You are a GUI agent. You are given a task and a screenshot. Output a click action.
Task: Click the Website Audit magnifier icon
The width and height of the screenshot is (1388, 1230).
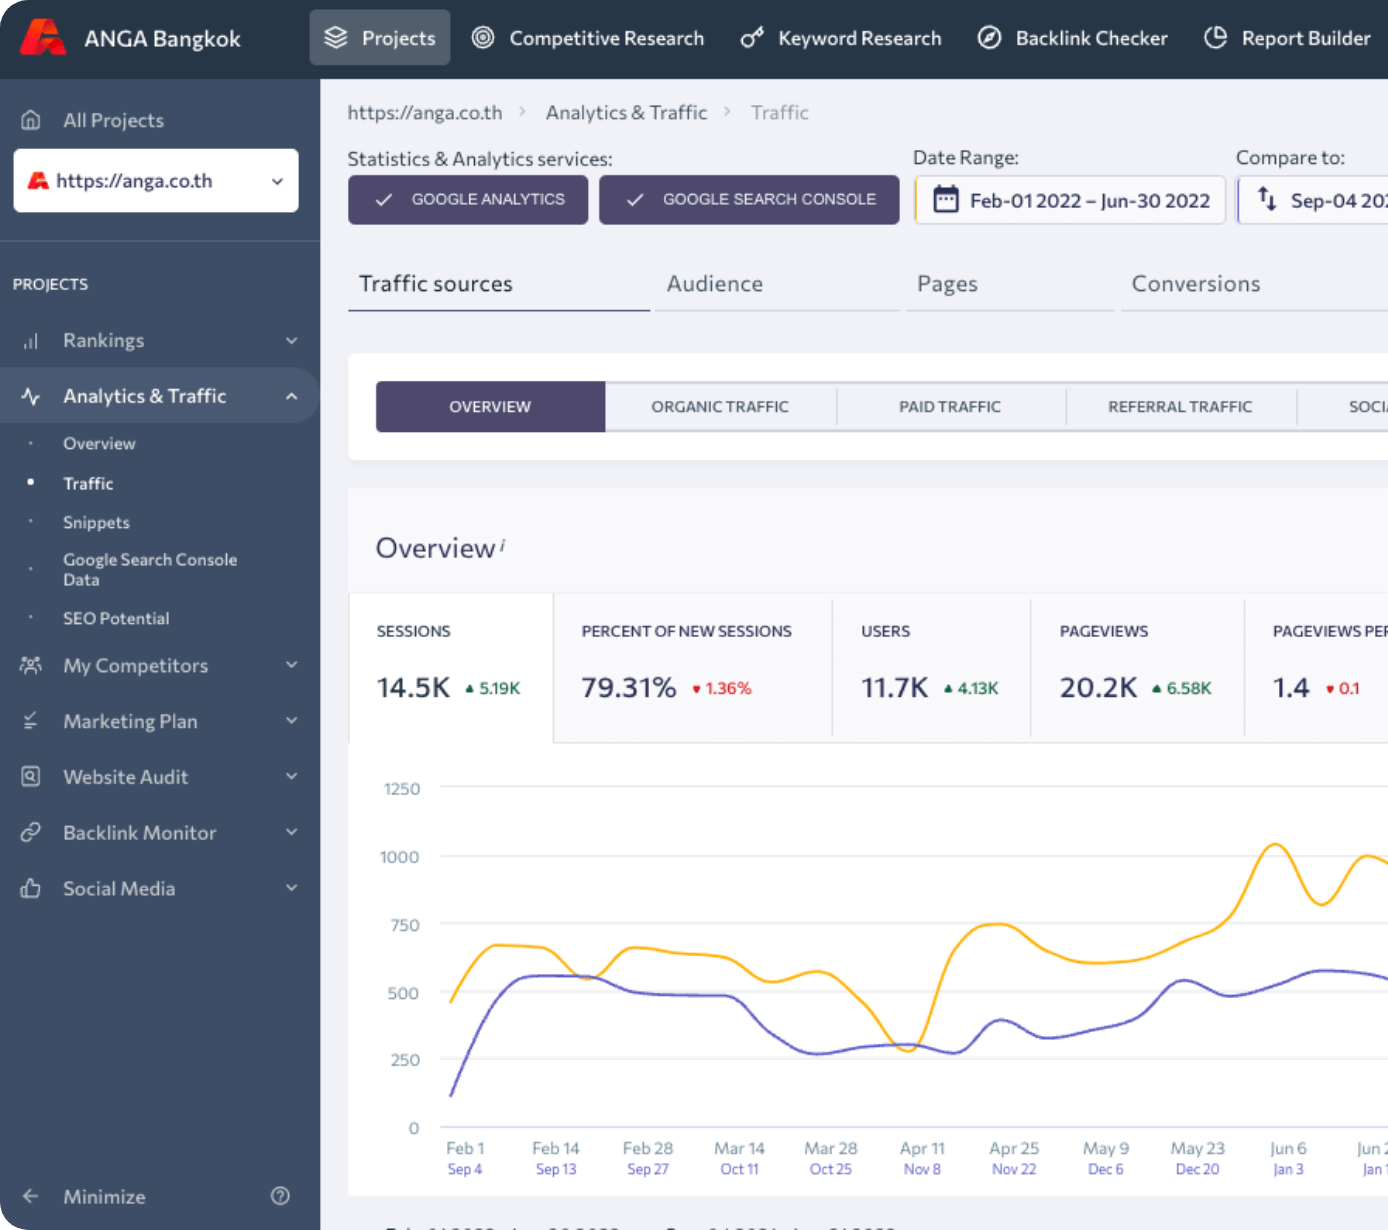coord(31,776)
